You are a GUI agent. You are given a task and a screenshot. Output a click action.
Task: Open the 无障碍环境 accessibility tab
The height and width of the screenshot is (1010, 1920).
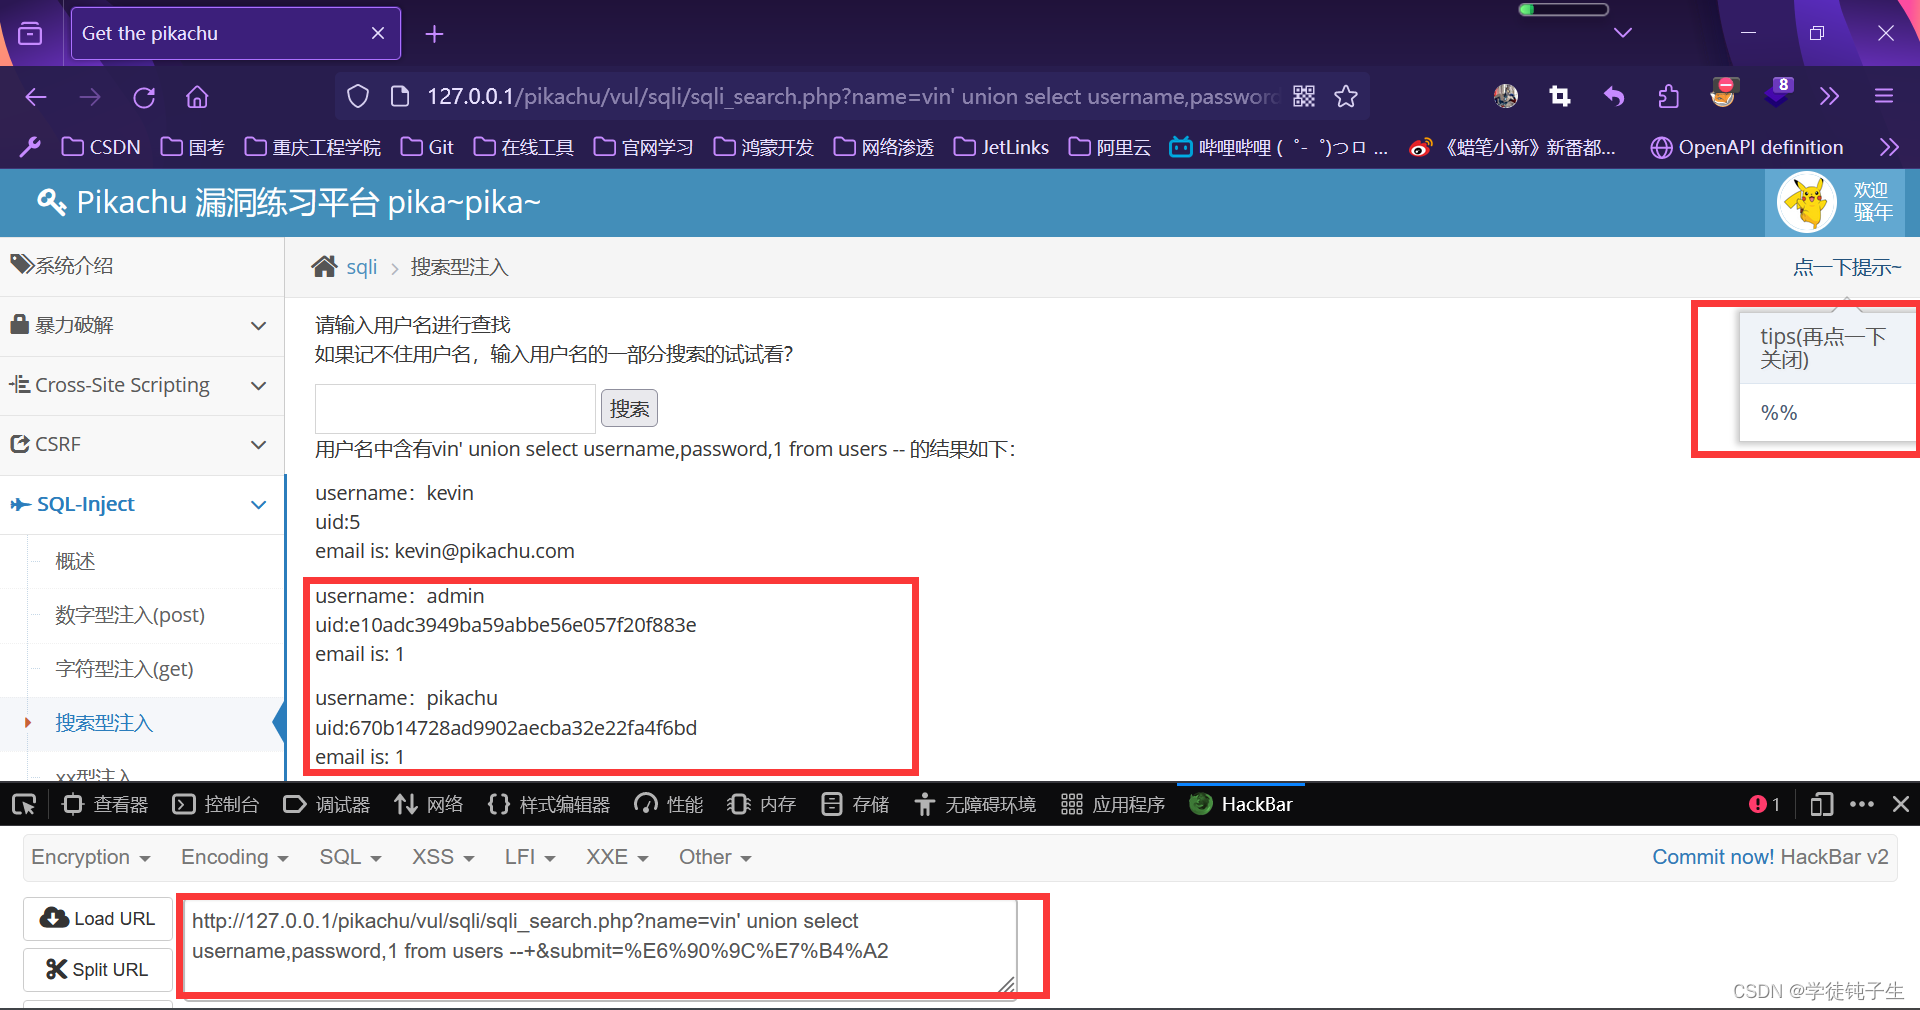click(x=975, y=804)
